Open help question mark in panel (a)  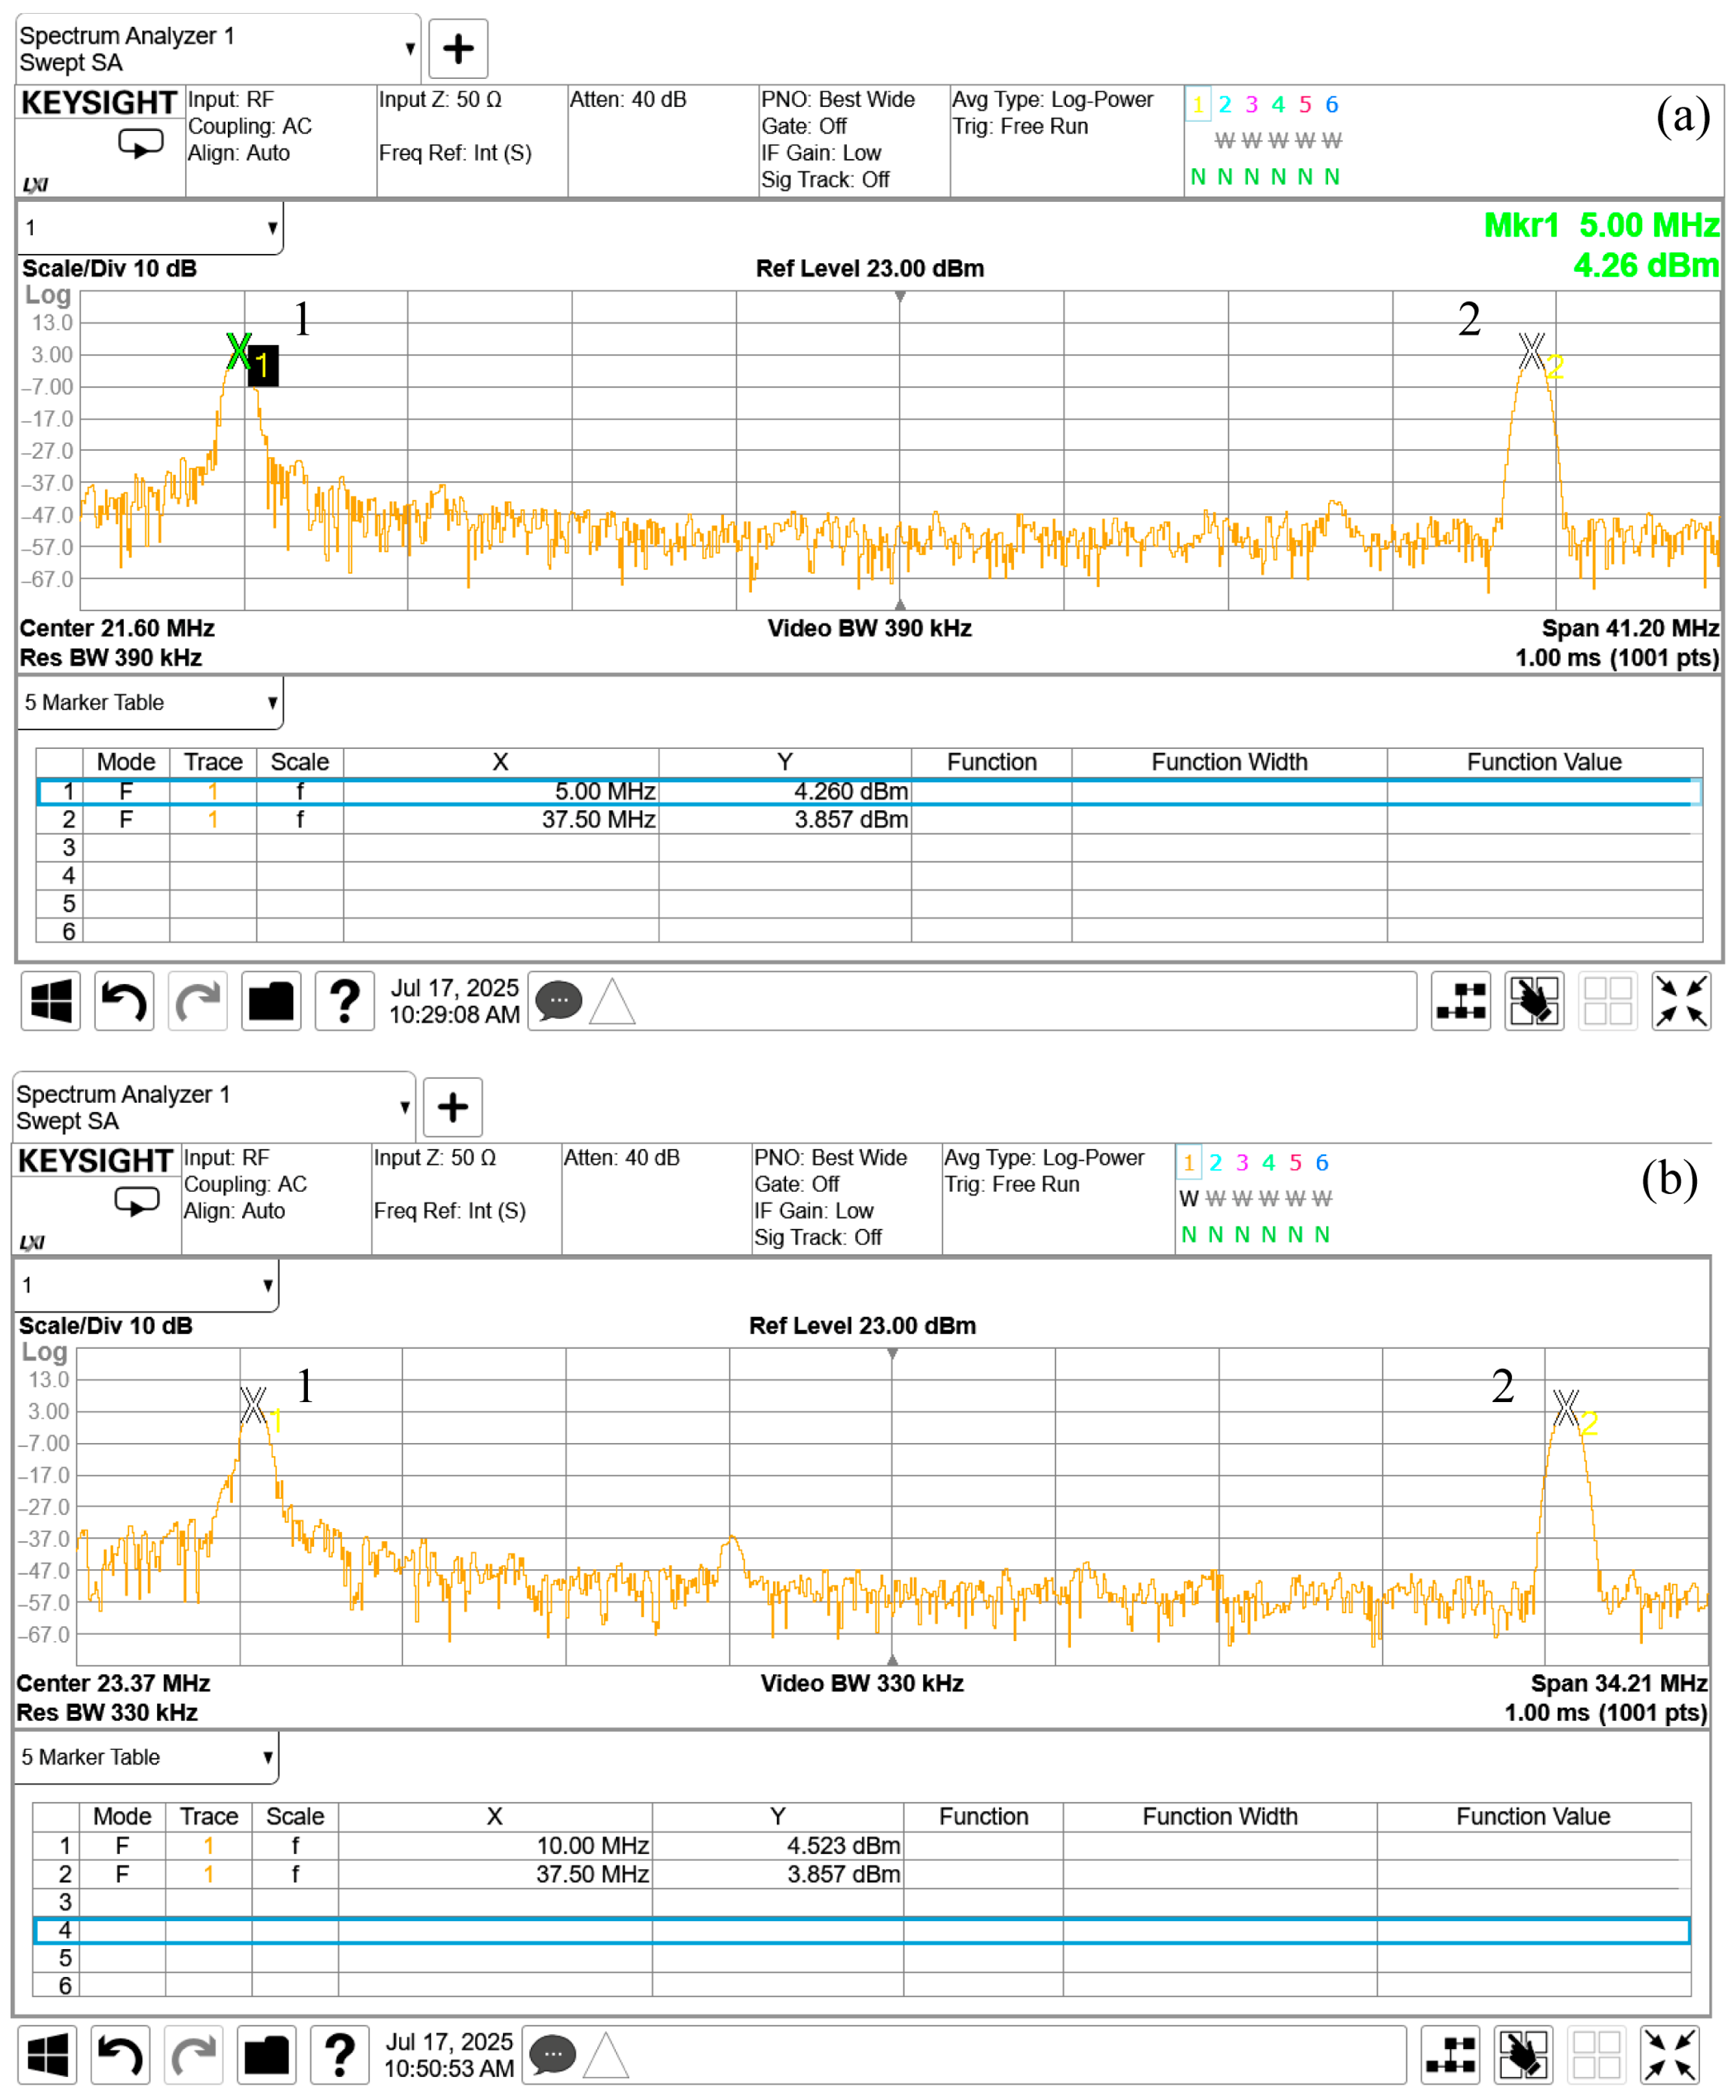345,1001
